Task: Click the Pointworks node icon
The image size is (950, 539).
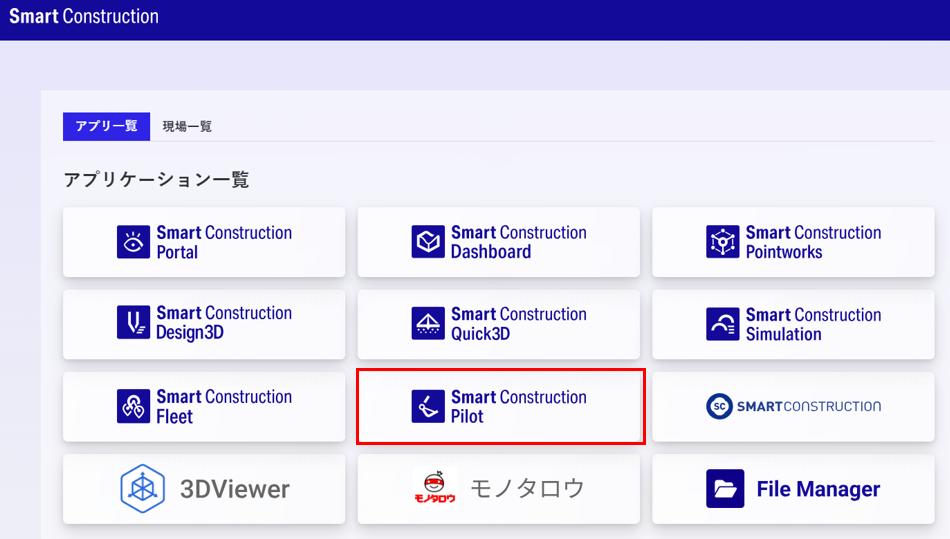Action: [722, 242]
